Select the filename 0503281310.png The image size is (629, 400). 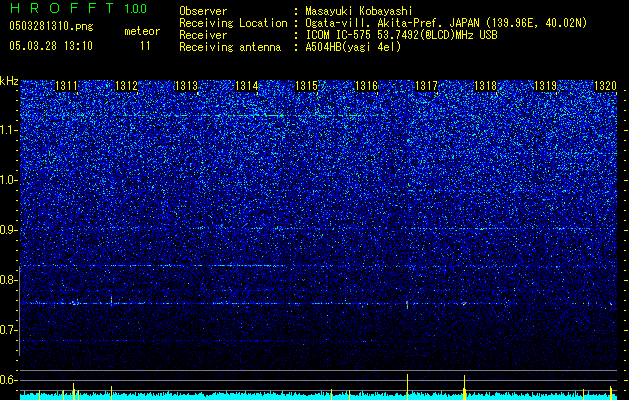pyautogui.click(x=51, y=26)
